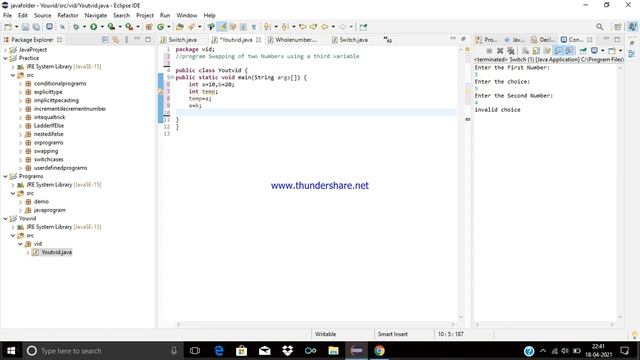Click the Save All toolbar icon
Image resolution: width=640 pixels, height=360 pixels.
(36, 27)
